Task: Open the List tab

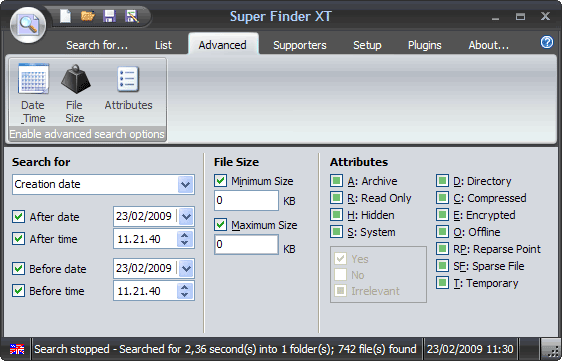Action: tap(163, 45)
